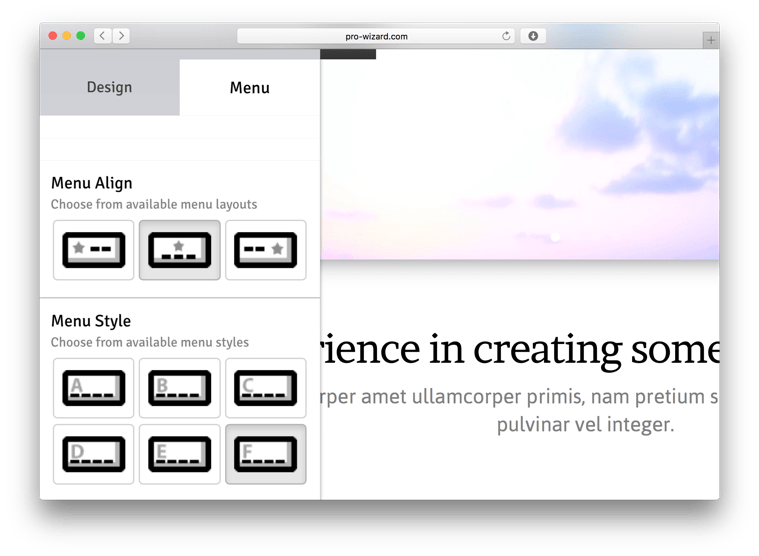
Task: Click the cloudy sky hero image
Action: tap(519, 155)
